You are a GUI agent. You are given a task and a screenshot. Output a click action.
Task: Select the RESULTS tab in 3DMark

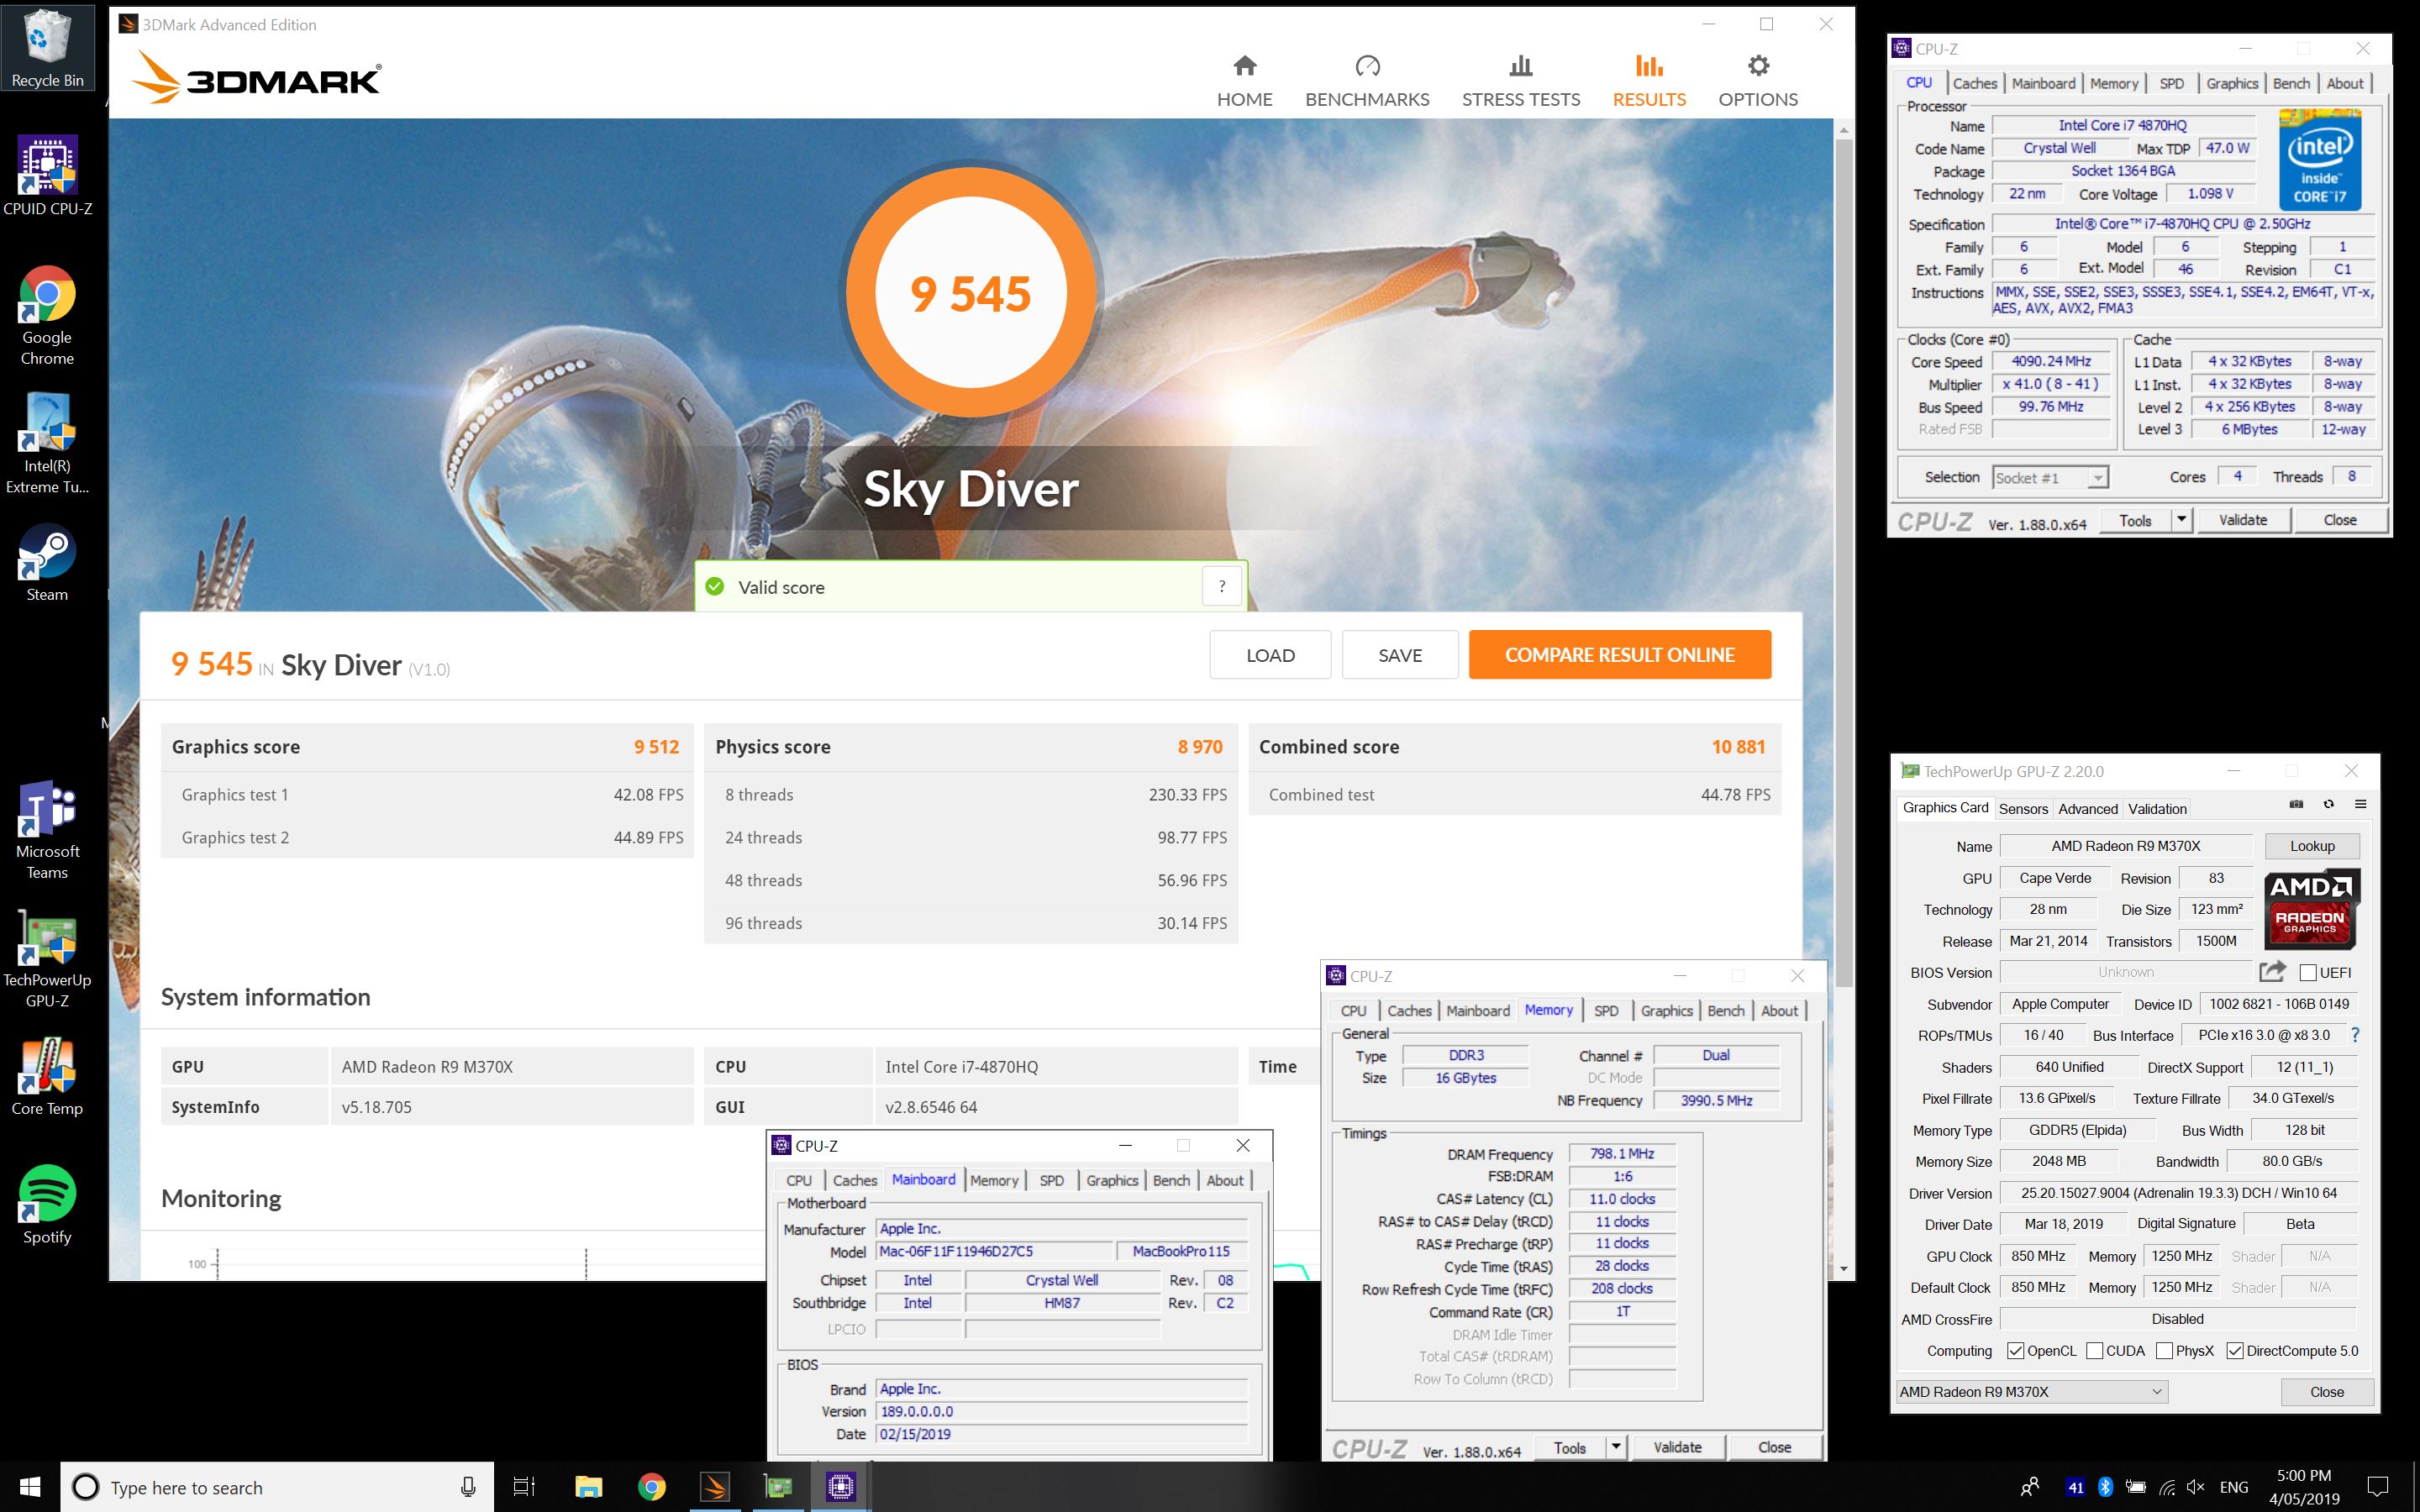point(1649,81)
